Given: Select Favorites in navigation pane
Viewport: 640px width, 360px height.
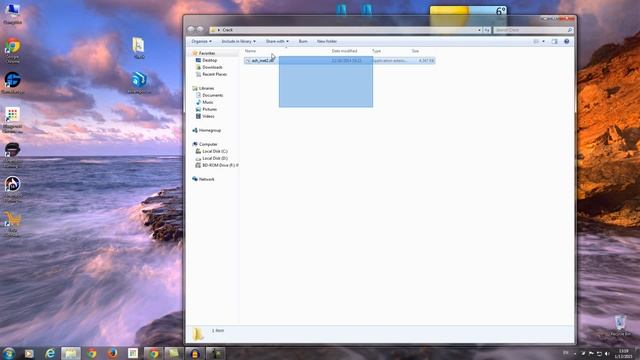Looking at the screenshot, I should [x=207, y=53].
